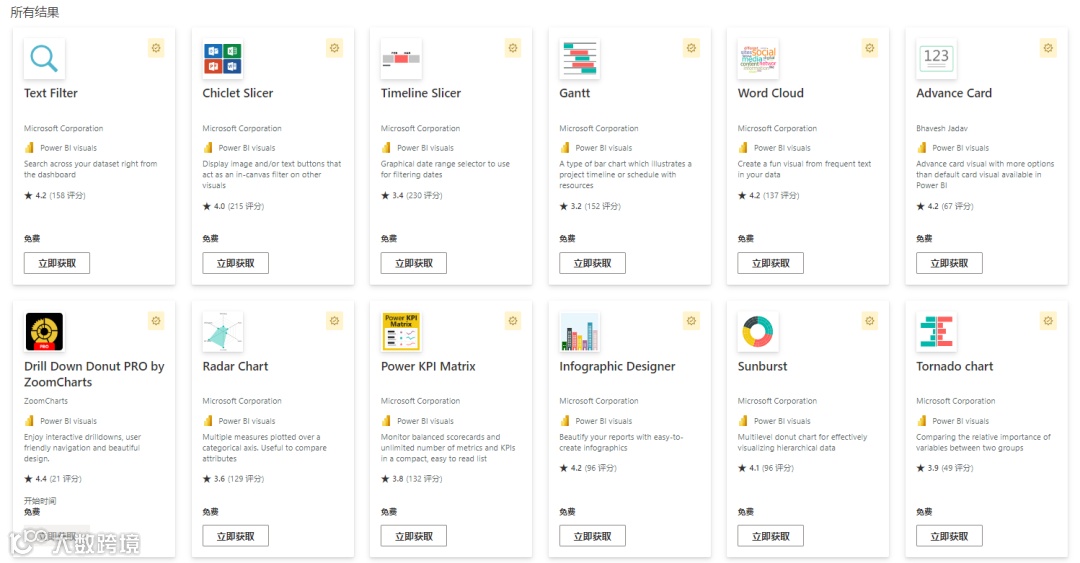This screenshot has height=563, width=1080.
Task: Click the 3.8 (132 评分) rating
Action: pyautogui.click(x=412, y=479)
